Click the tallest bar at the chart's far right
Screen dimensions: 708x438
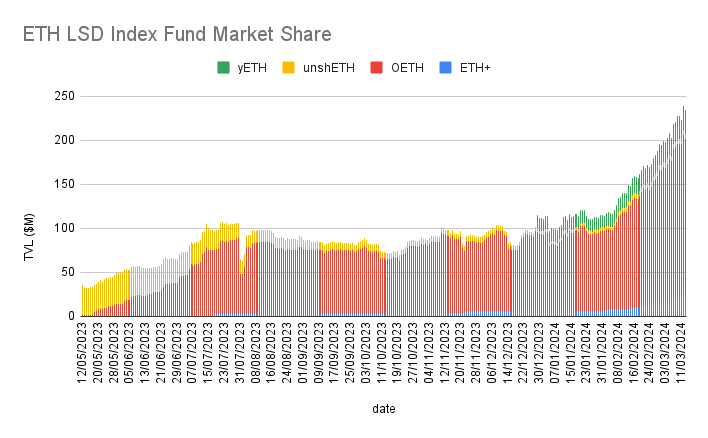[x=684, y=212]
